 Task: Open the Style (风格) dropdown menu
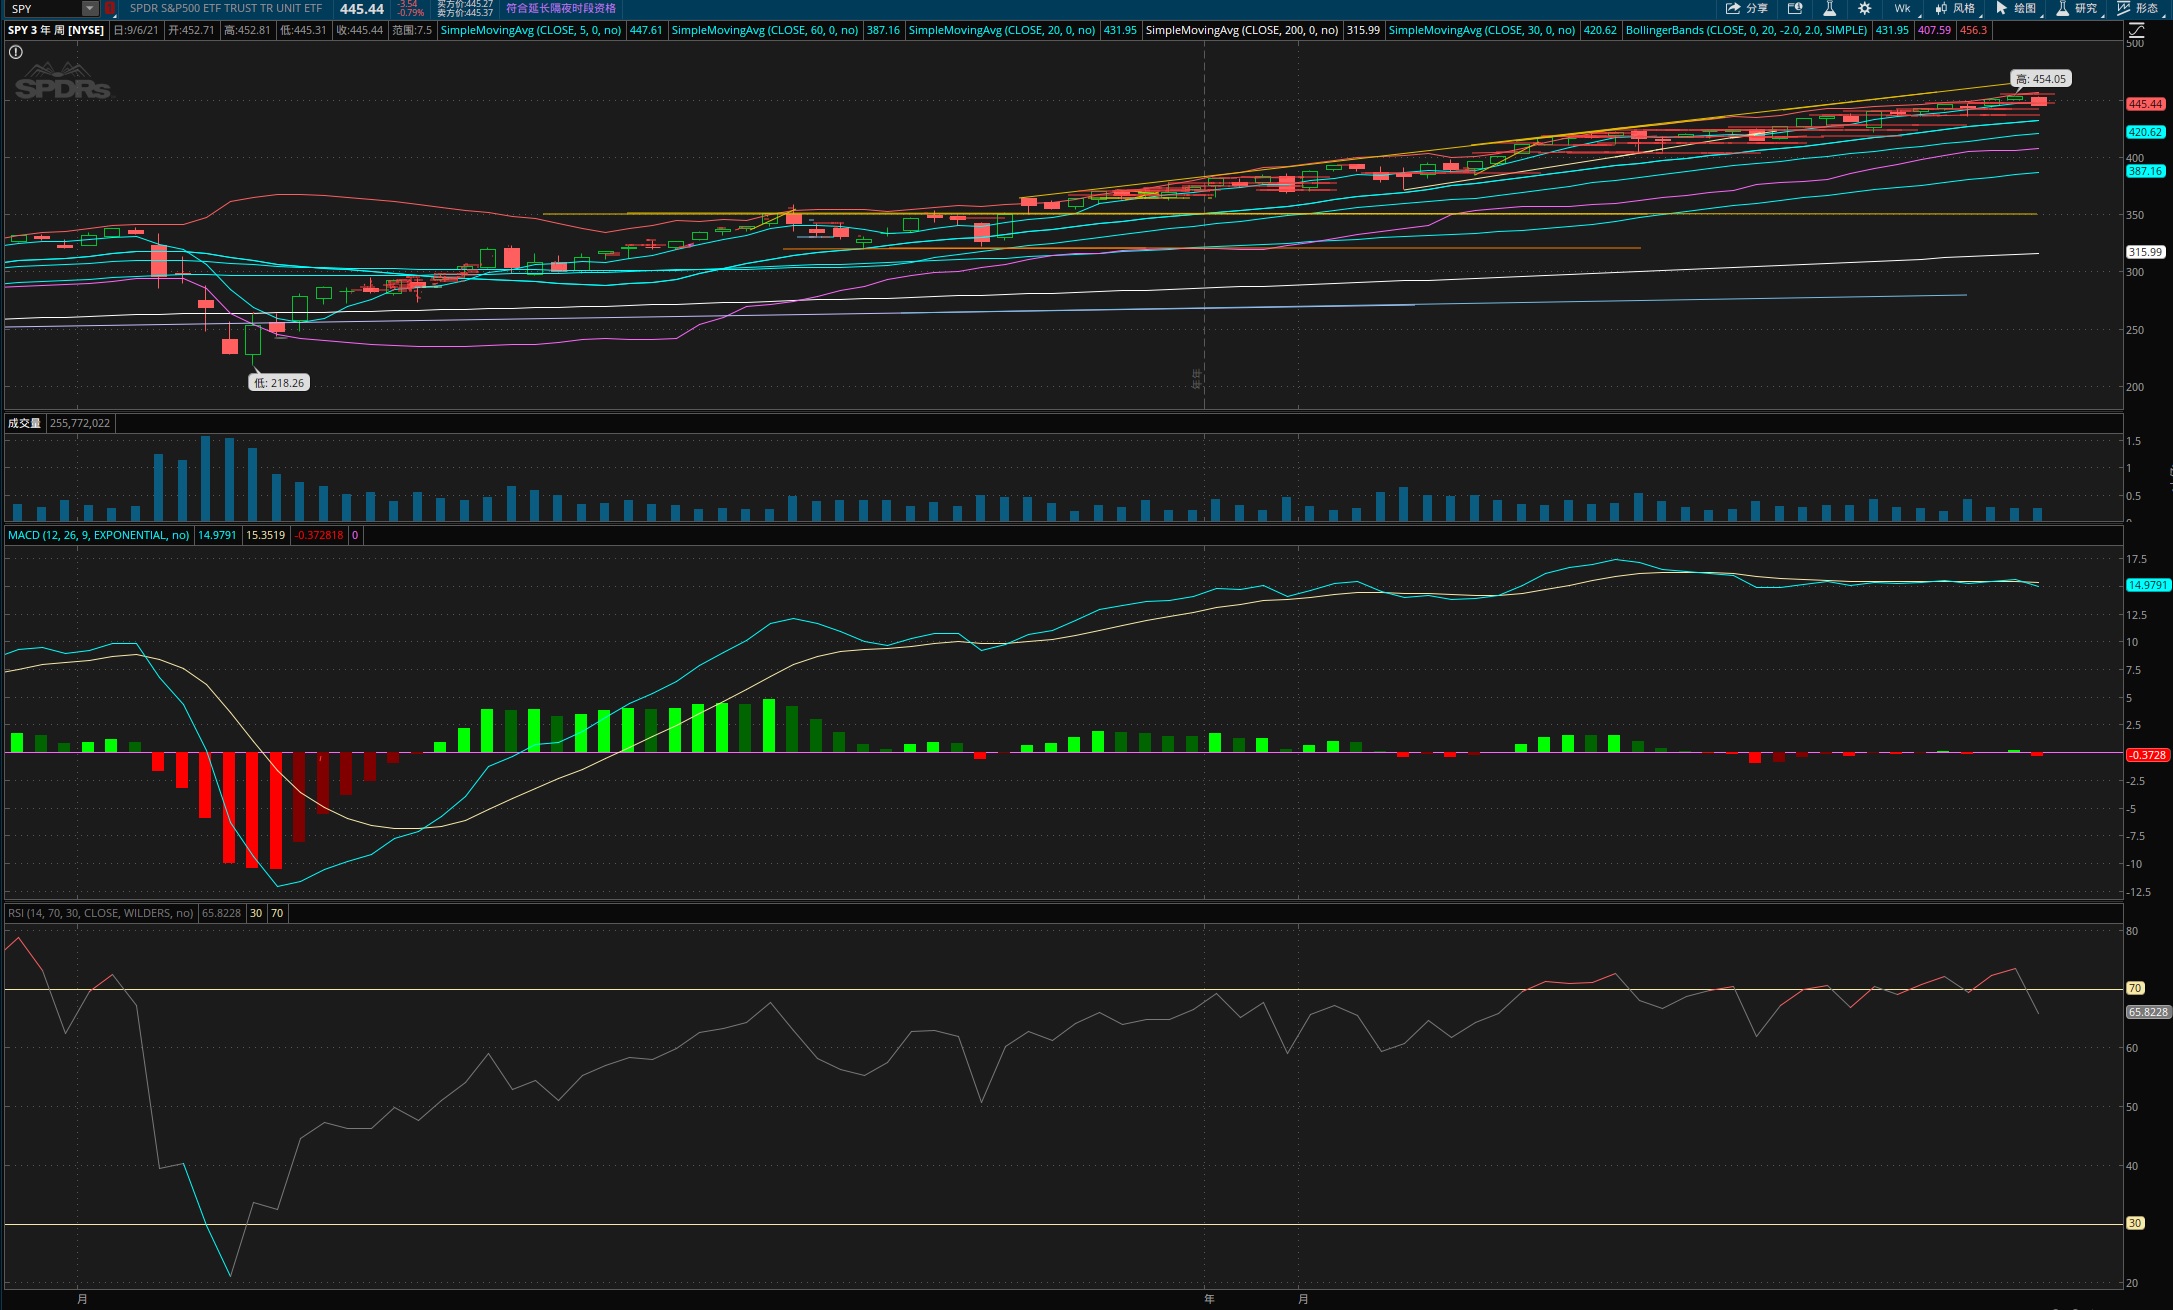(x=1955, y=8)
